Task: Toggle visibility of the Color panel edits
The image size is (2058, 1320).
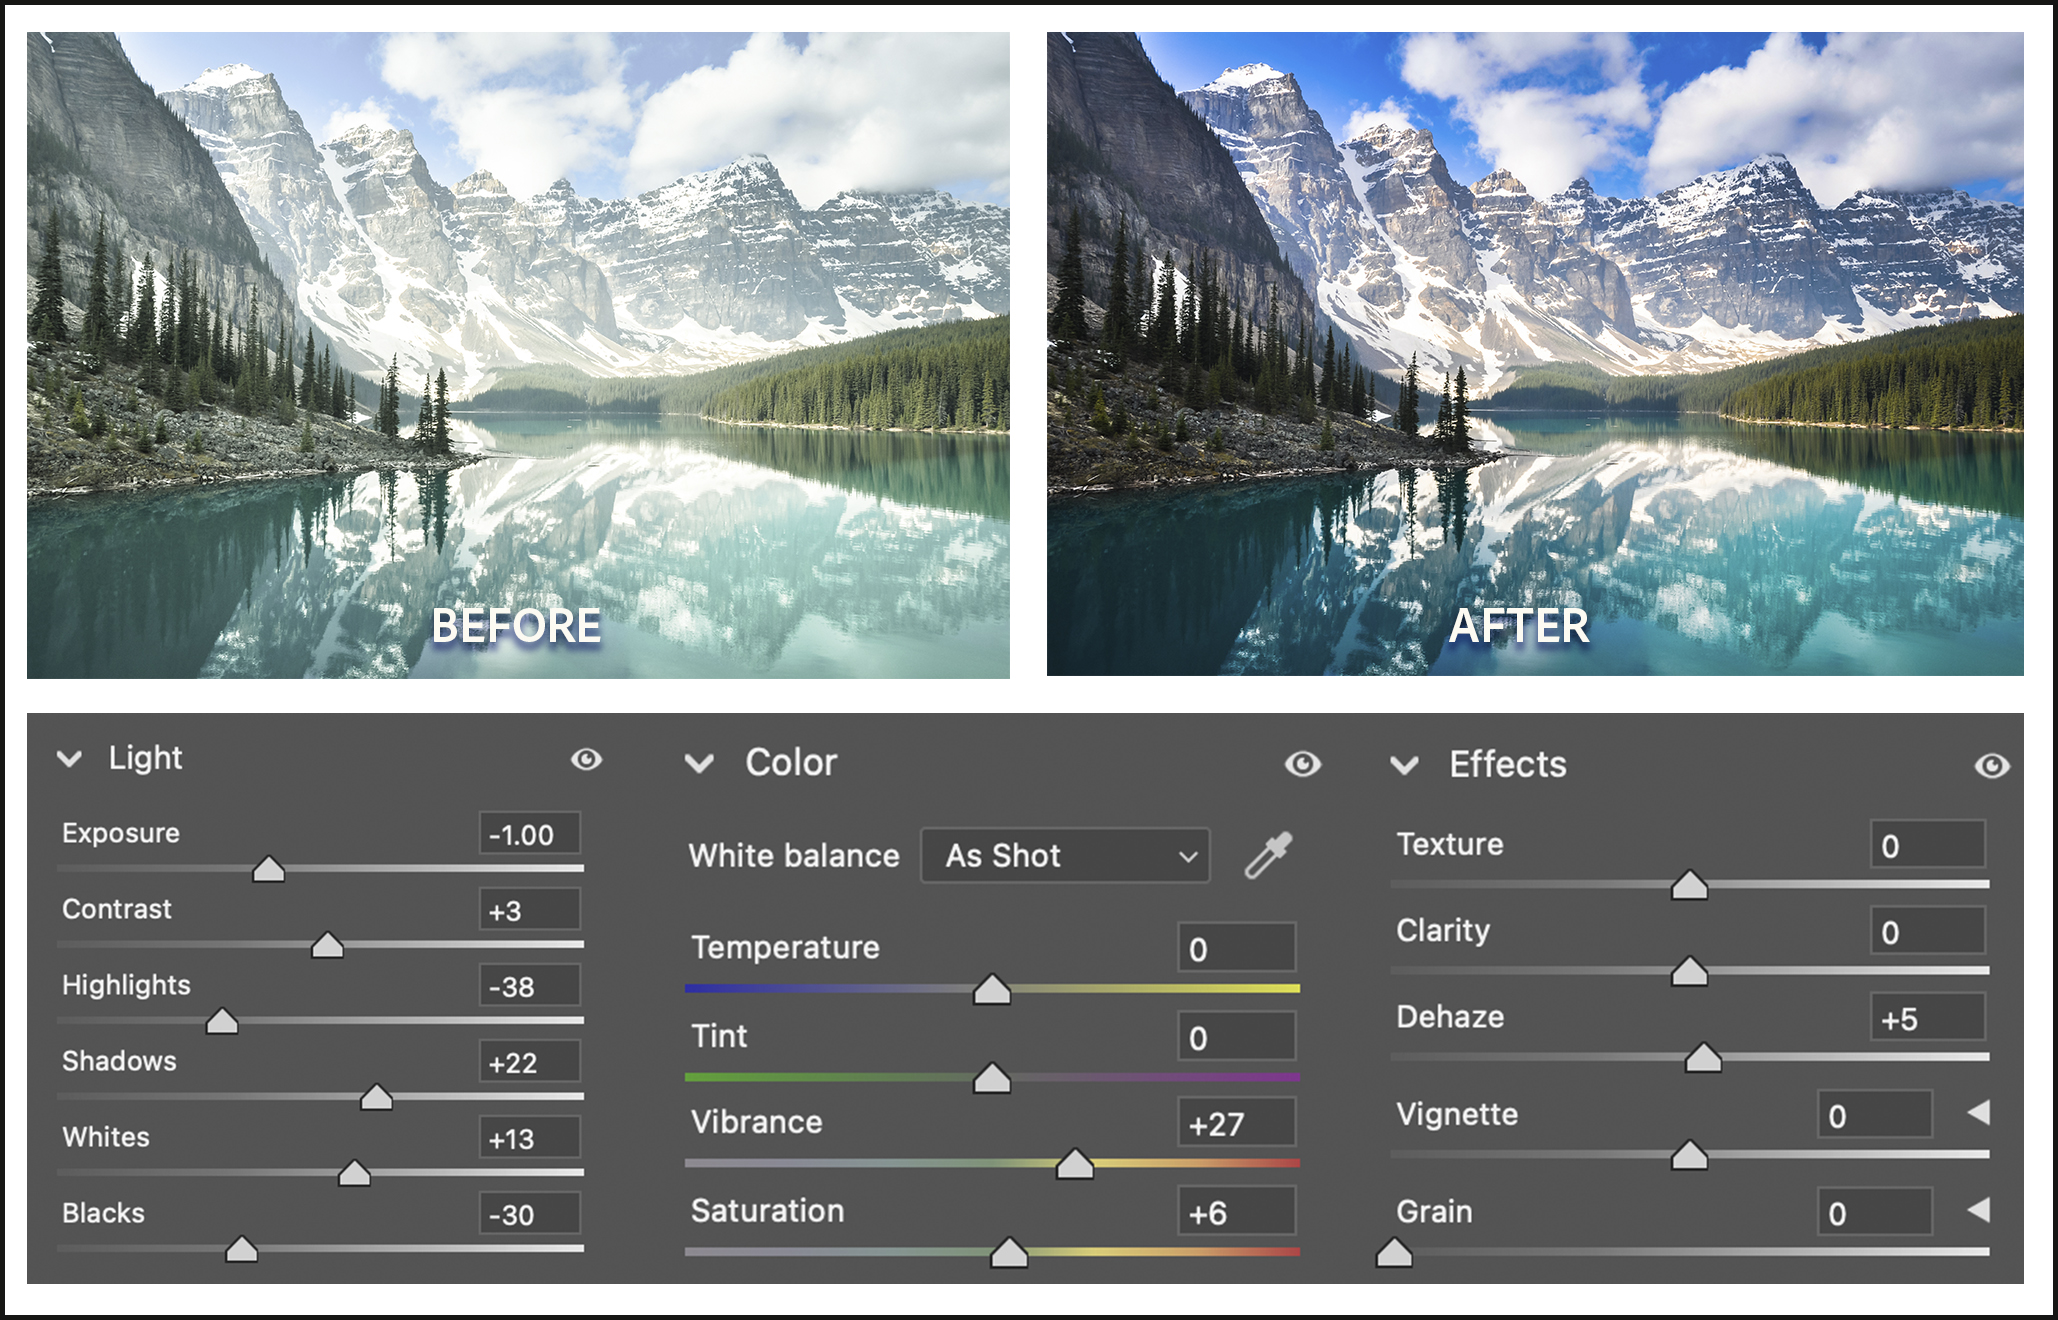Action: [x=1302, y=765]
